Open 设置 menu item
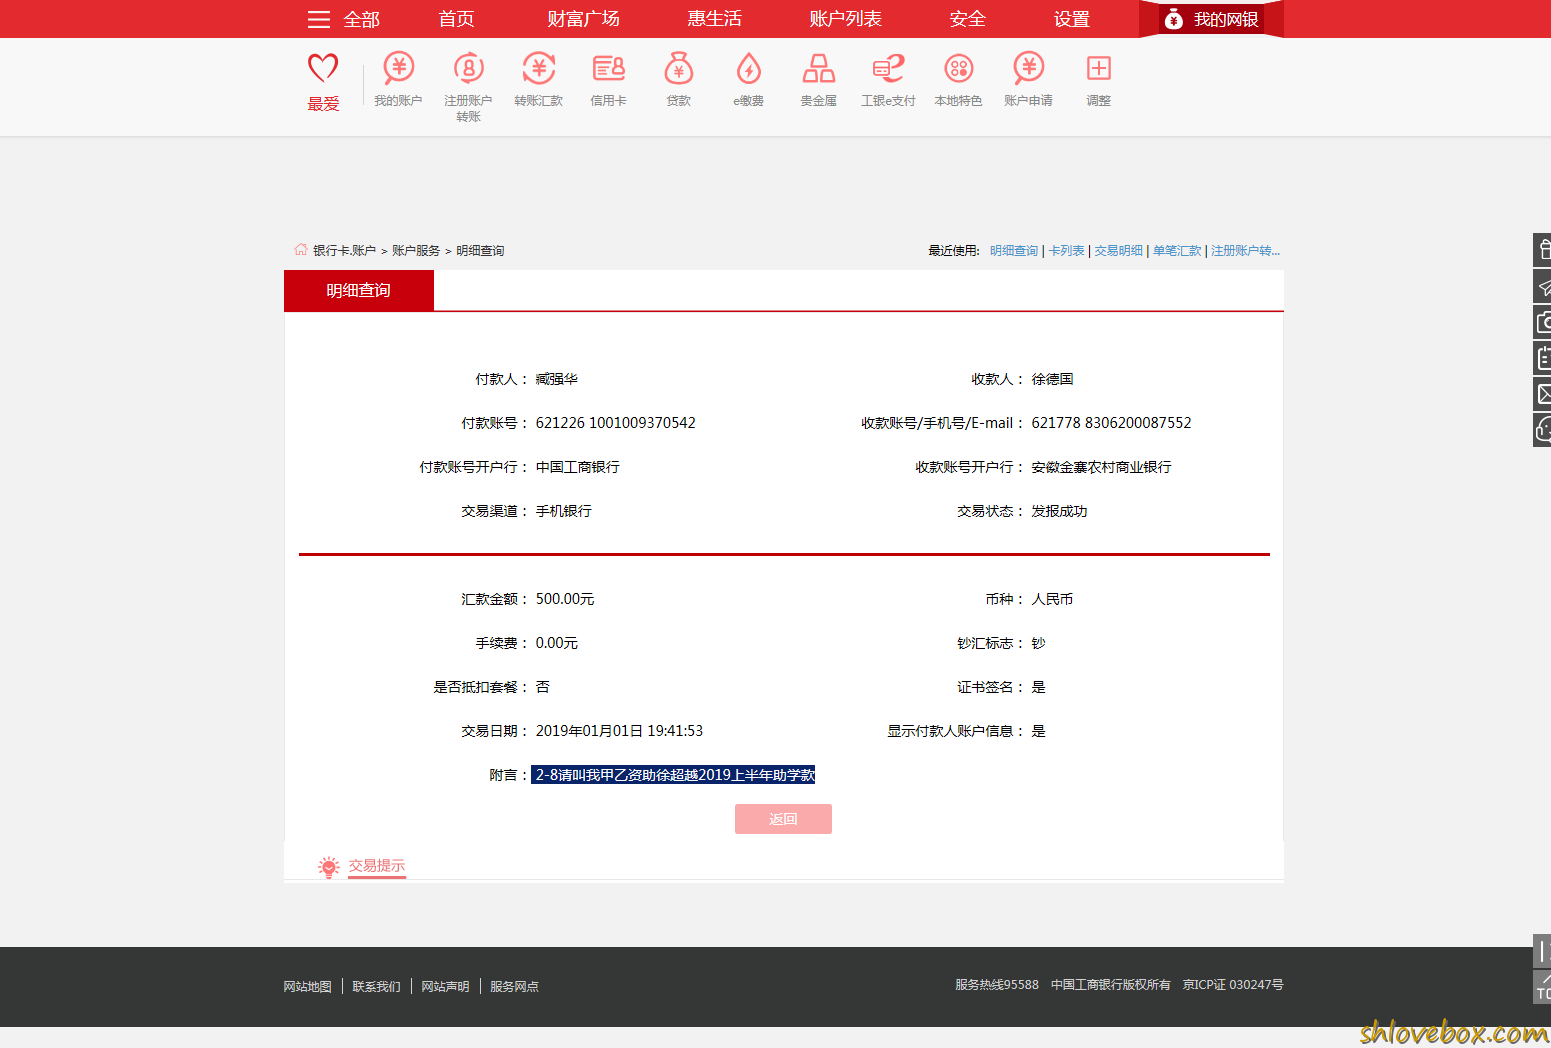The width and height of the screenshot is (1551, 1048). (x=1071, y=19)
